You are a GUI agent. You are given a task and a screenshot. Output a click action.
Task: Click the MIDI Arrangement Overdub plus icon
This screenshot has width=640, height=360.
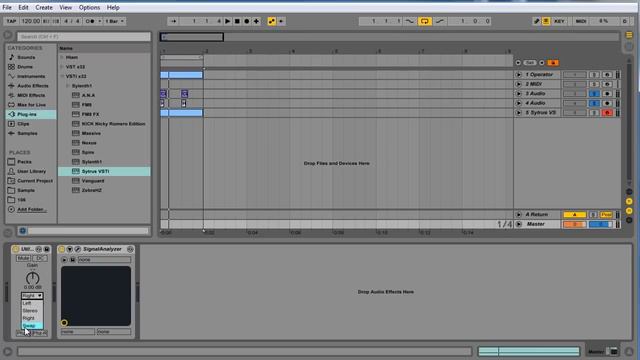point(256,21)
